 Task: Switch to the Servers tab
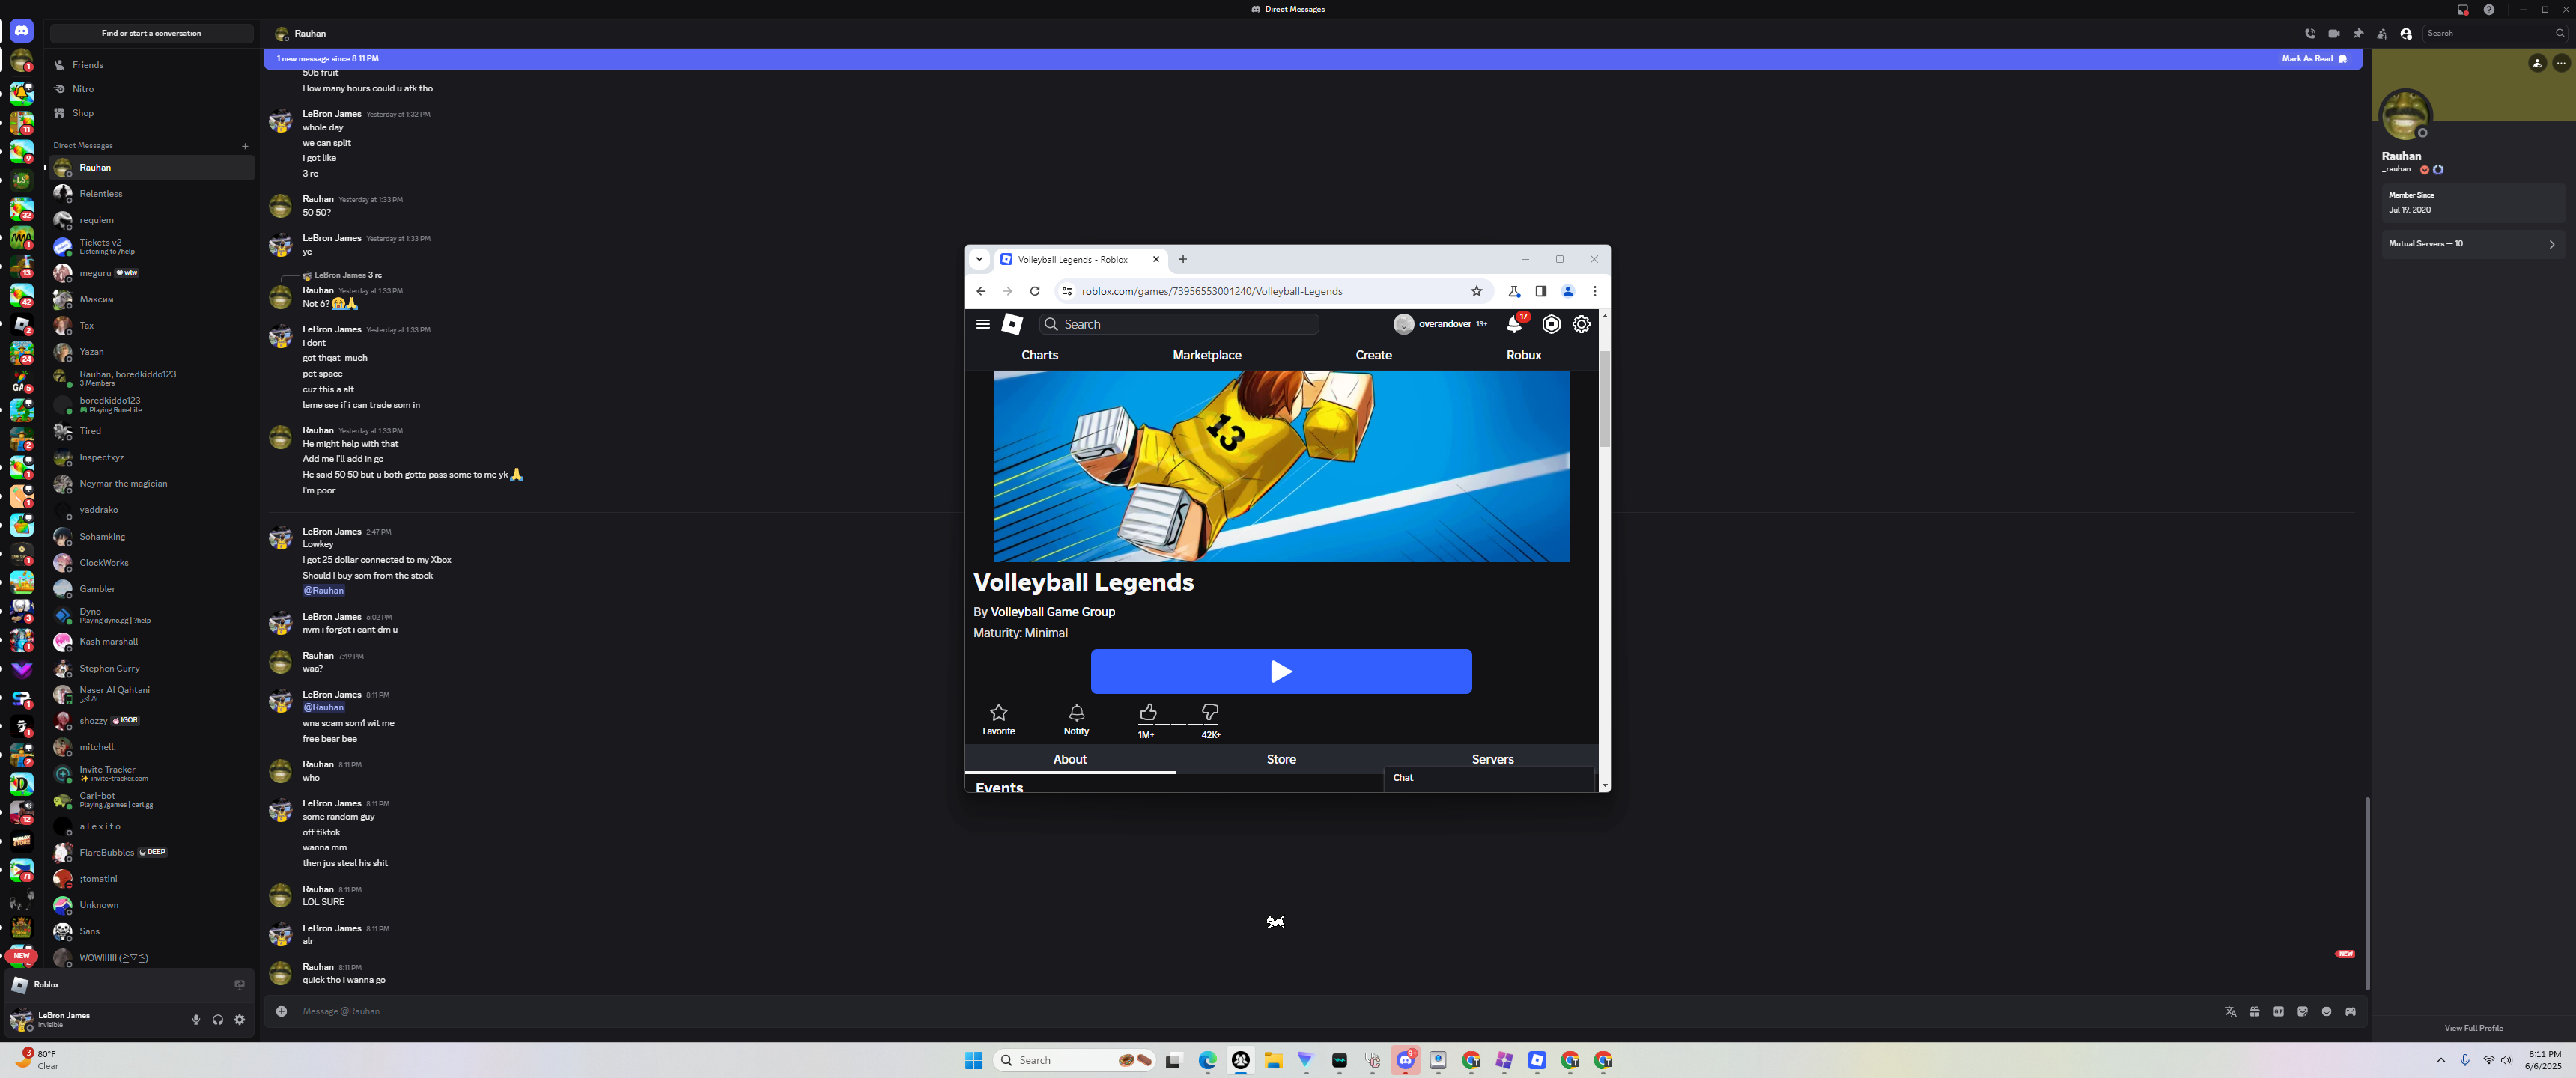coord(1492,759)
